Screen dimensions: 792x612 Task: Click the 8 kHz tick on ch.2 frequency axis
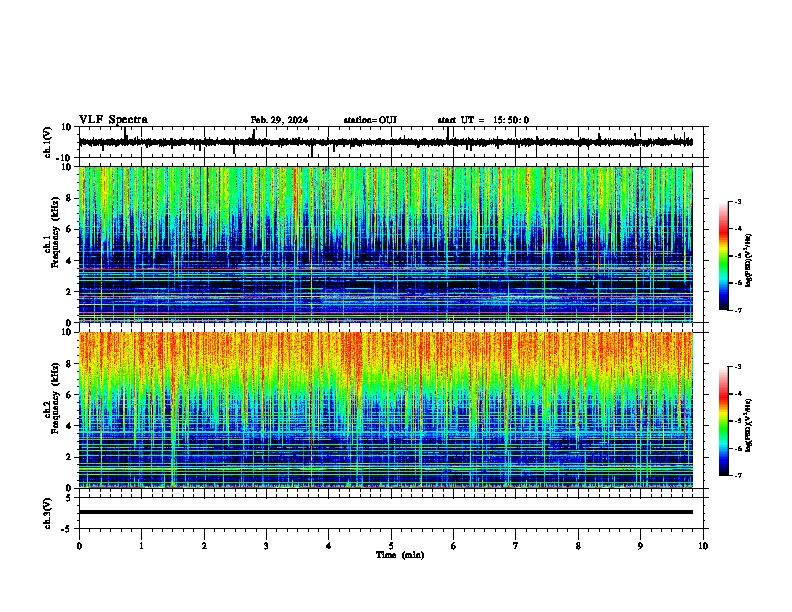point(69,364)
